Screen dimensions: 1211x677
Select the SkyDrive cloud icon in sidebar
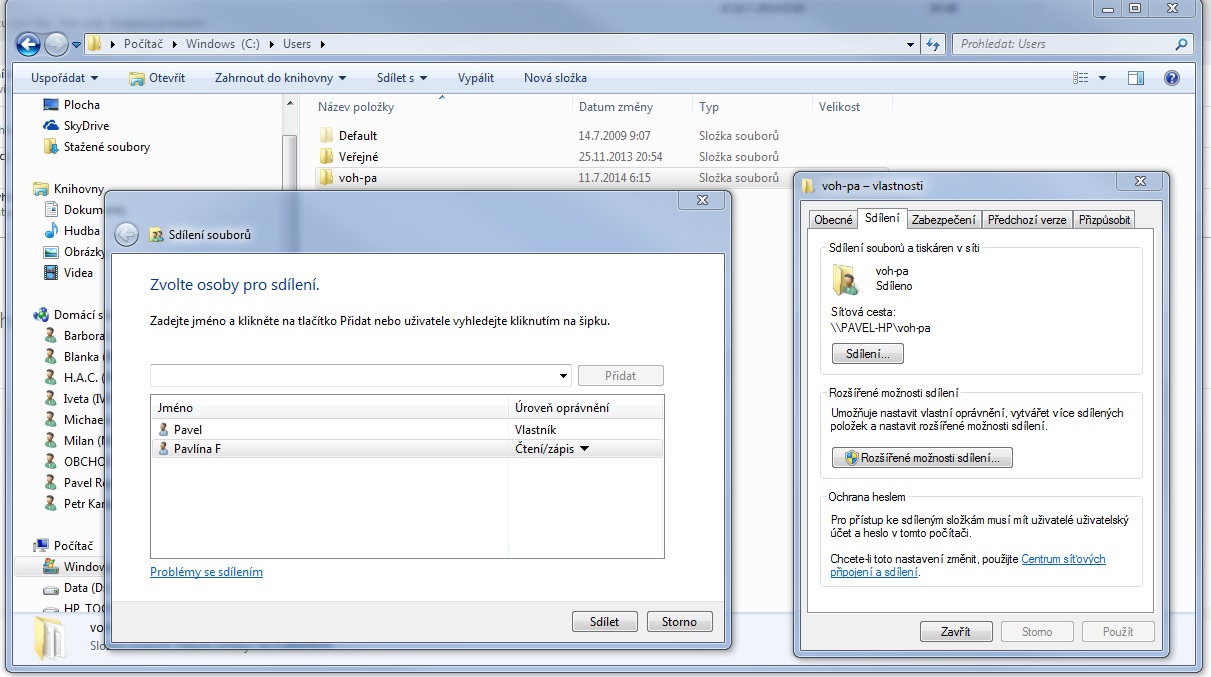(x=51, y=126)
